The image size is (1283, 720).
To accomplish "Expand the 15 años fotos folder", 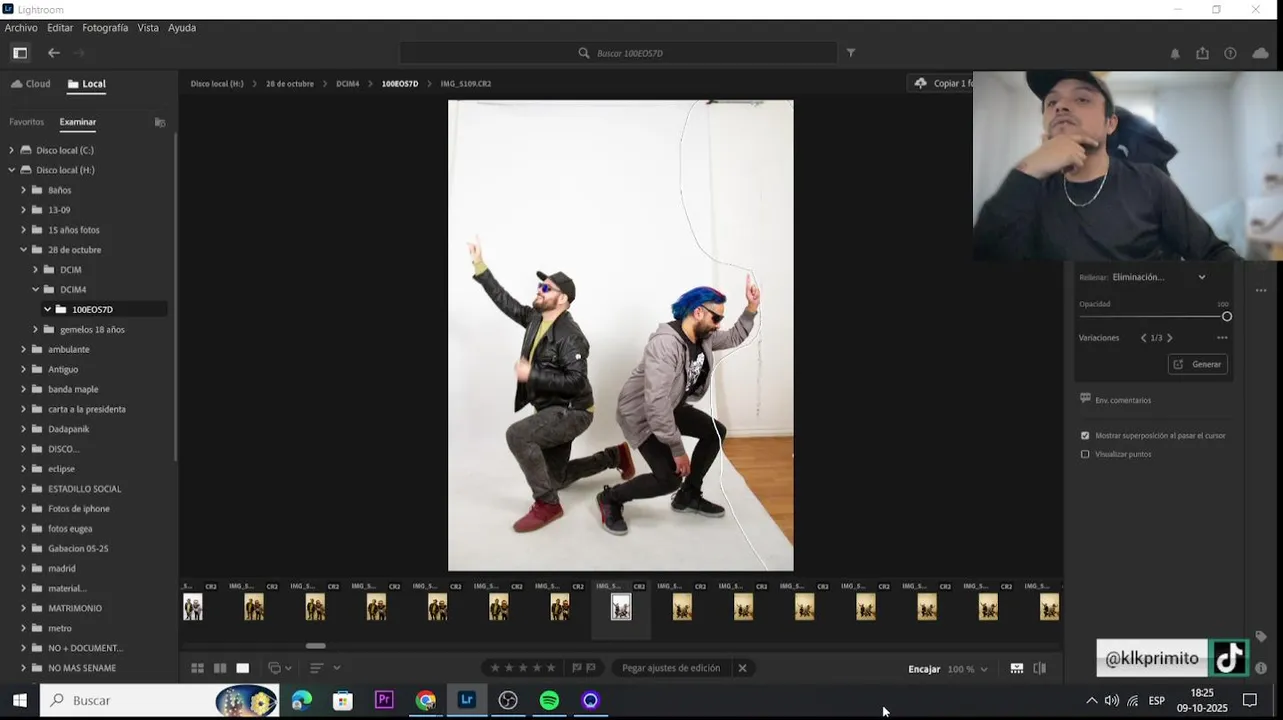I will tap(24, 230).
